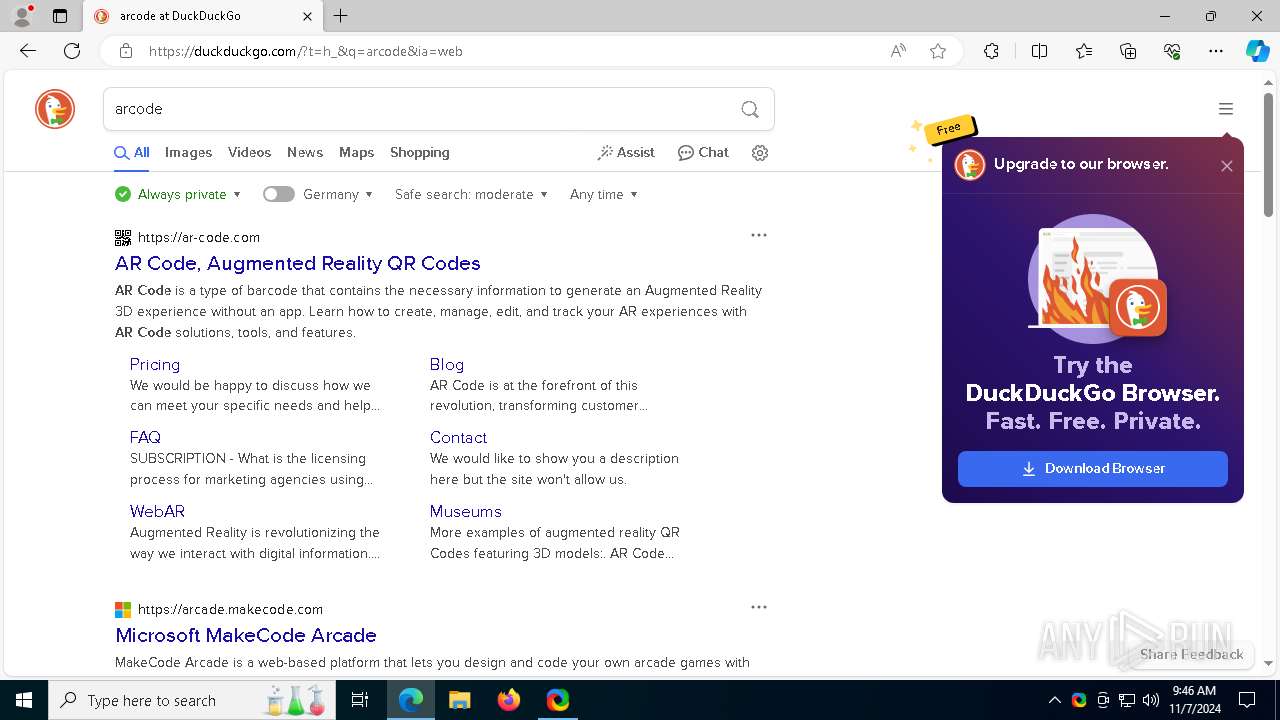
Task: Open Windows Start menu
Action: [24, 700]
